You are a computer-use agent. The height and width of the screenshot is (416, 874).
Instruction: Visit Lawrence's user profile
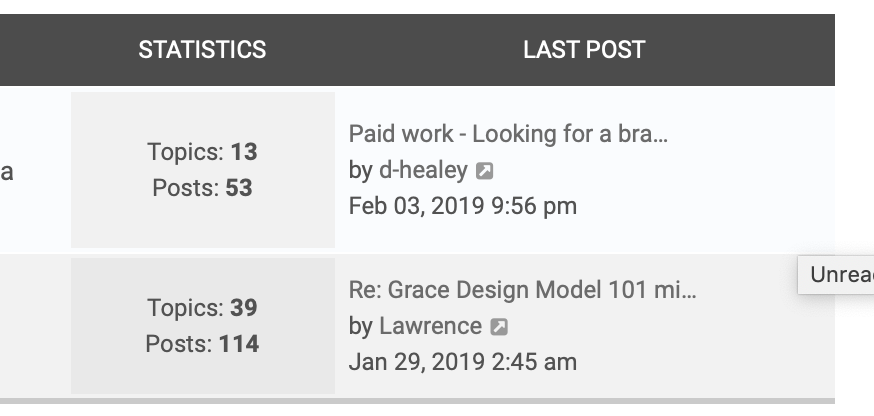click(430, 327)
